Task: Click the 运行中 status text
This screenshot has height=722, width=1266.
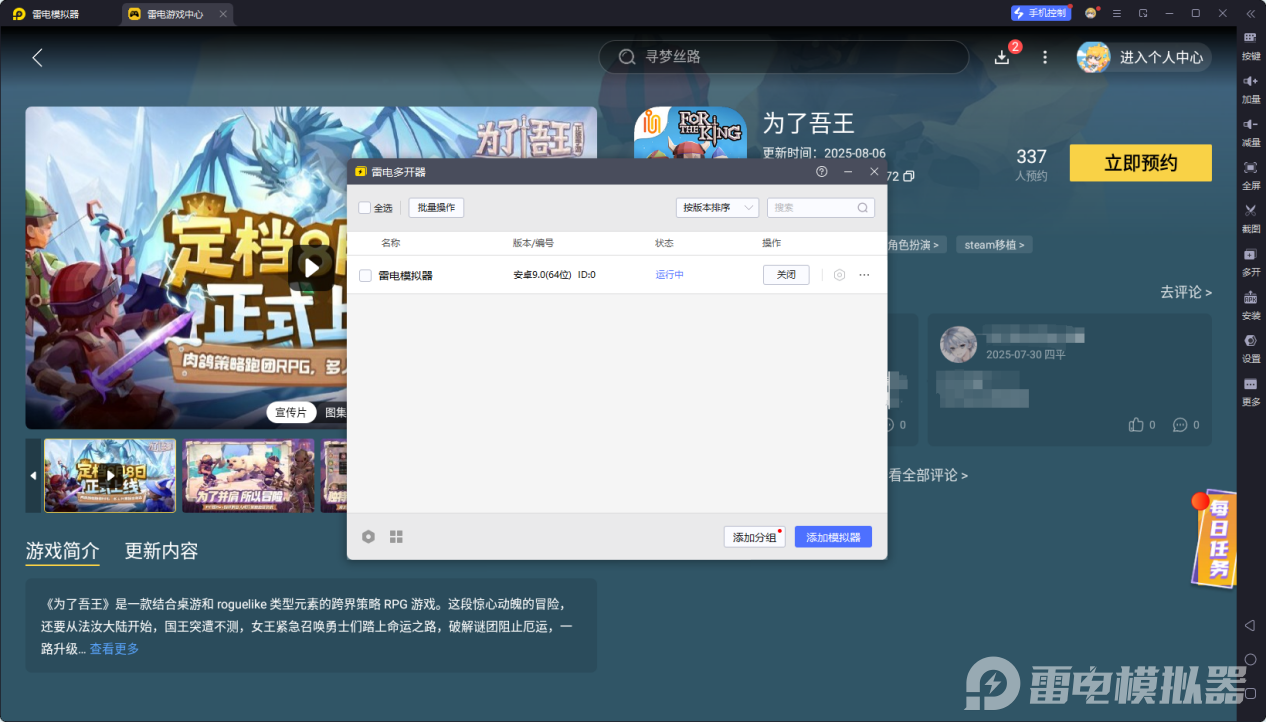Action: 670,275
